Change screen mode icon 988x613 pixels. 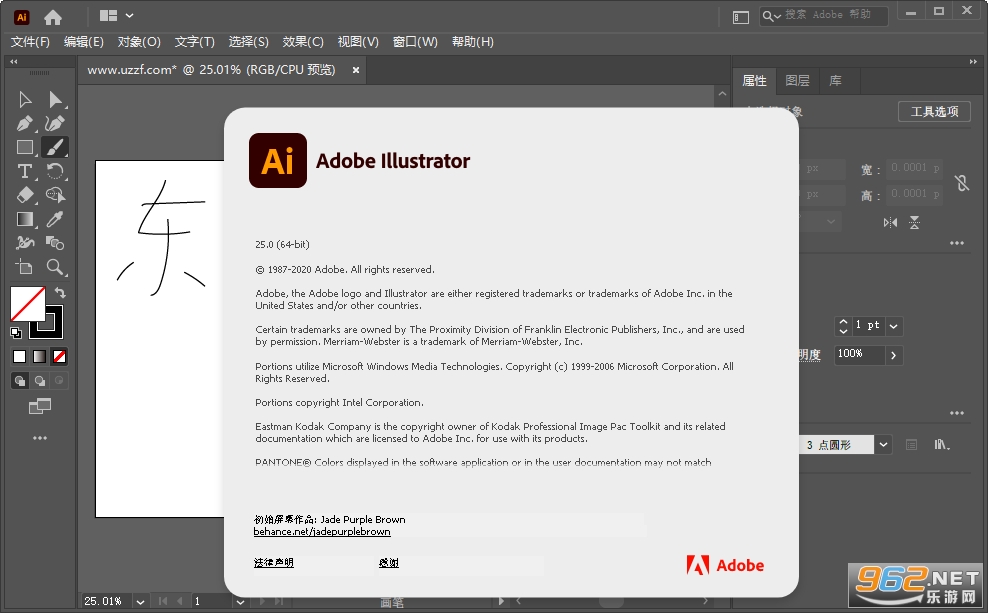(40, 407)
